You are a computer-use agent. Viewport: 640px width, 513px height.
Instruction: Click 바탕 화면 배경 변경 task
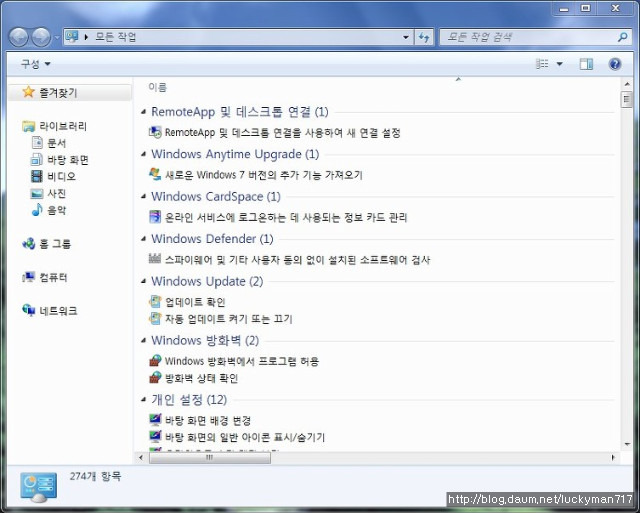(208, 420)
